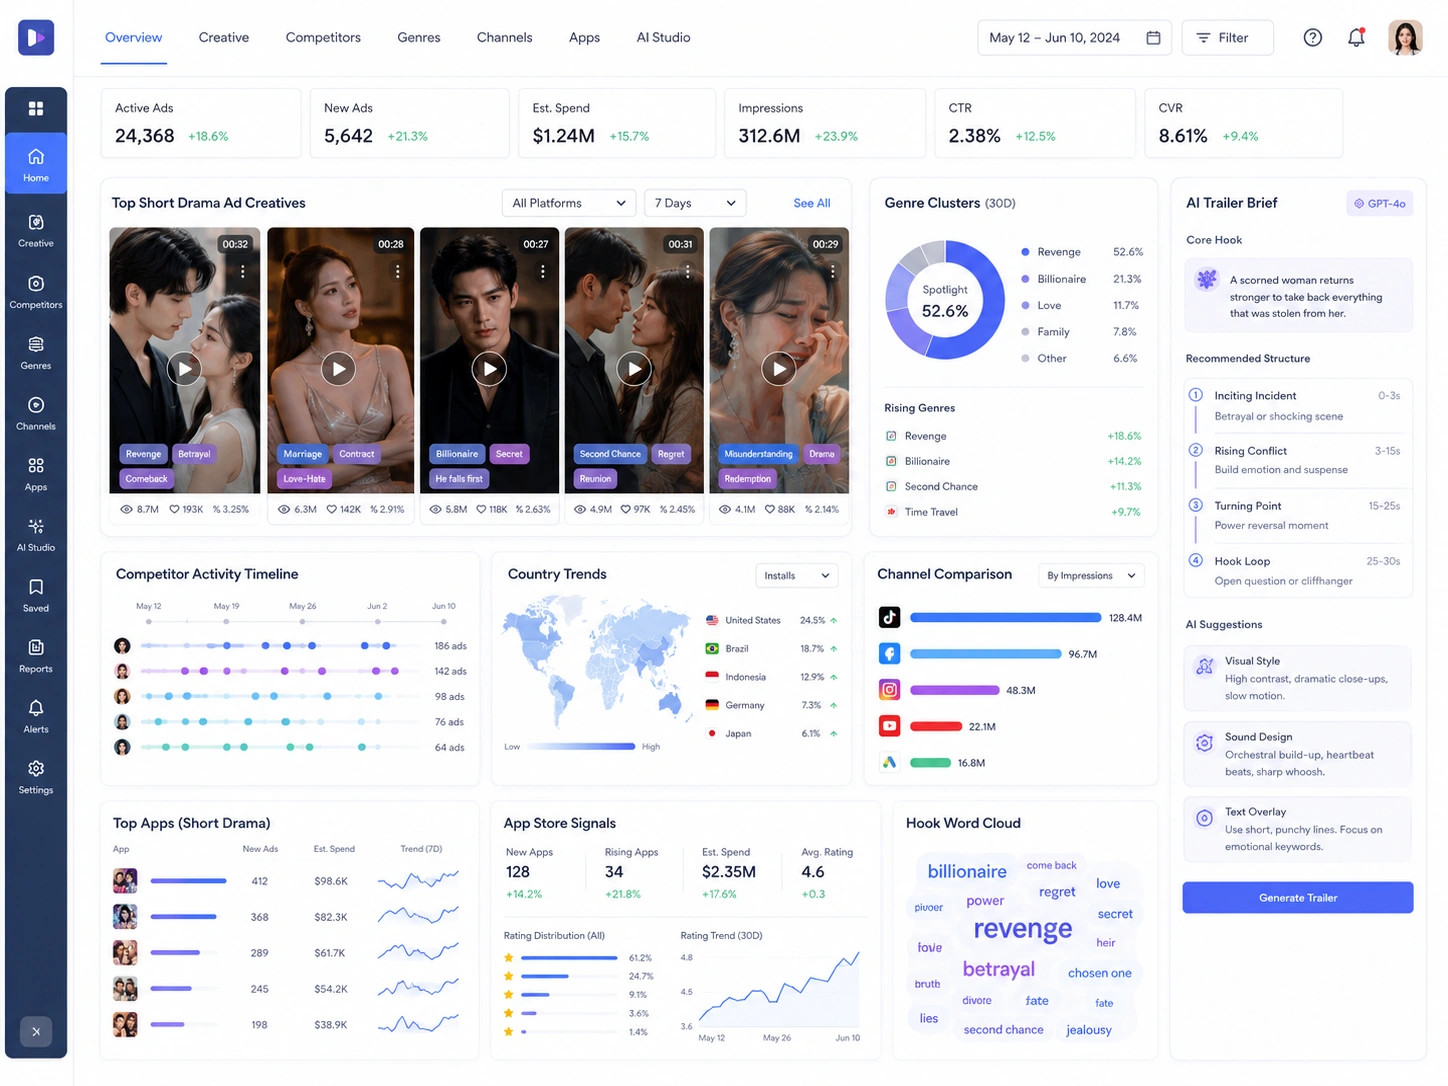1448x1086 pixels.
Task: Click the Instagram channel icon
Action: coord(889,689)
